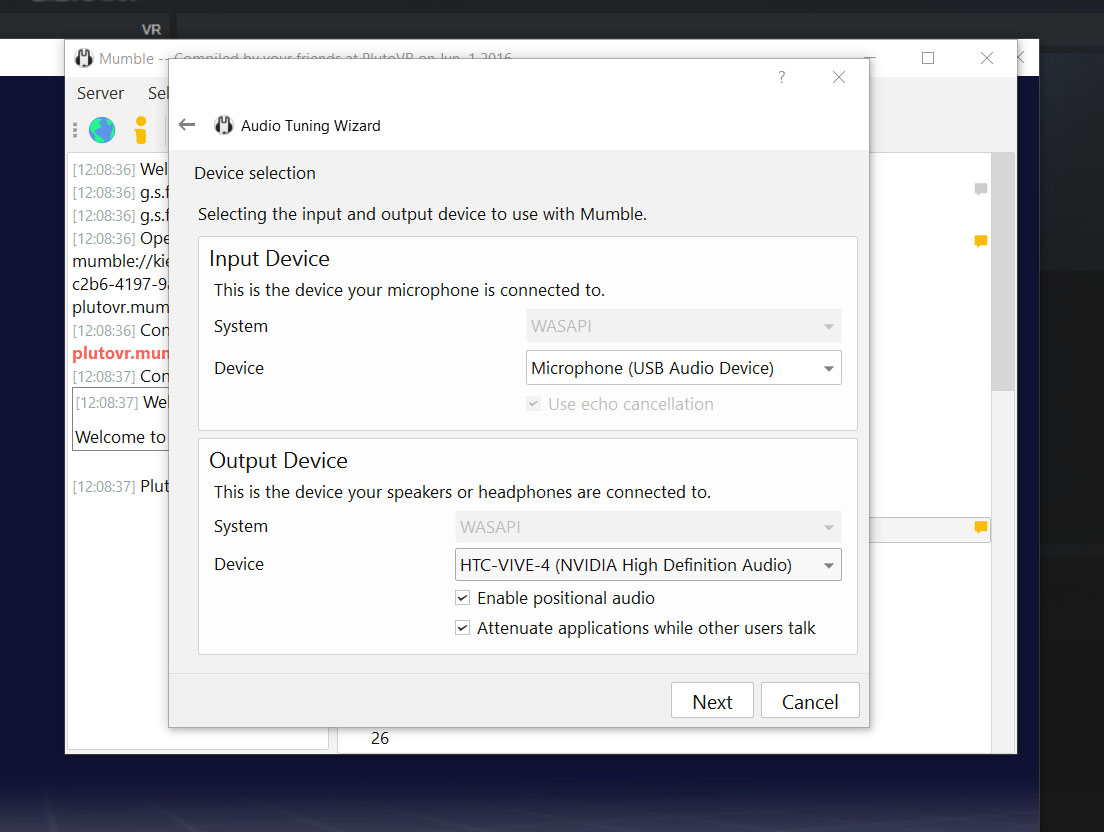Click the number 26 below the dialog
Image resolution: width=1104 pixels, height=832 pixels.
pos(380,738)
